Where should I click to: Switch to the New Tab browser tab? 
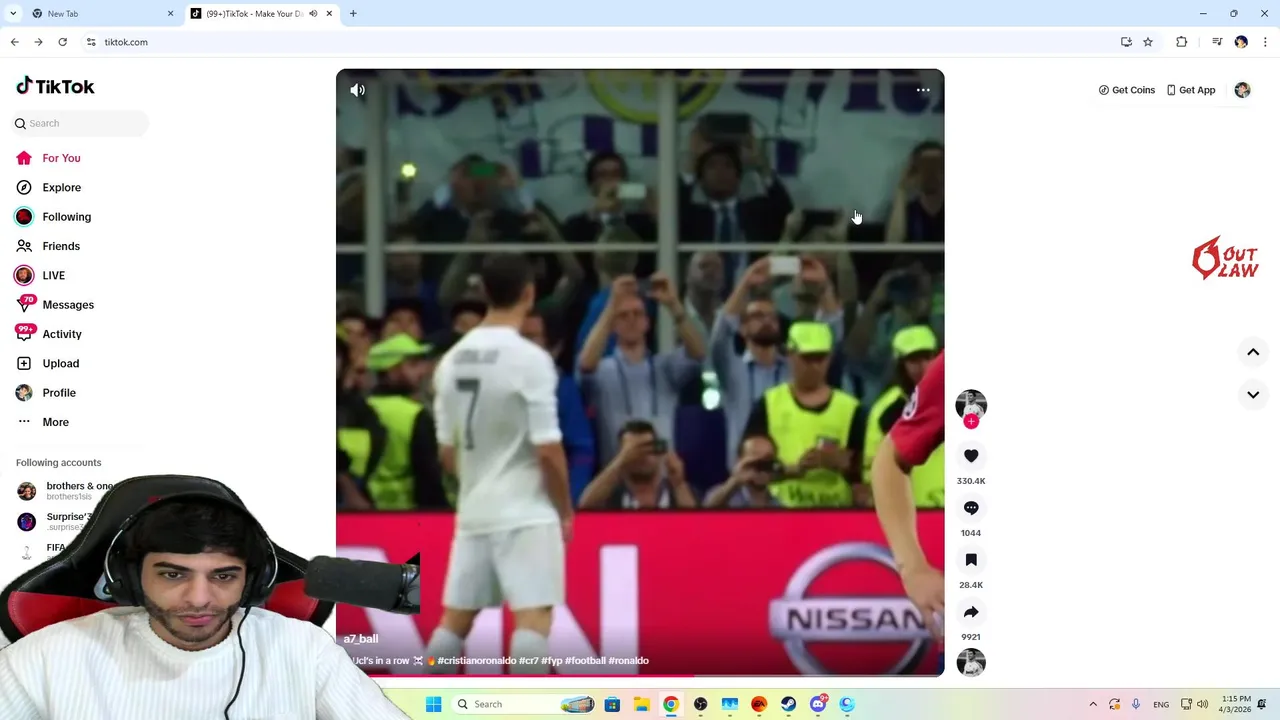(x=100, y=14)
